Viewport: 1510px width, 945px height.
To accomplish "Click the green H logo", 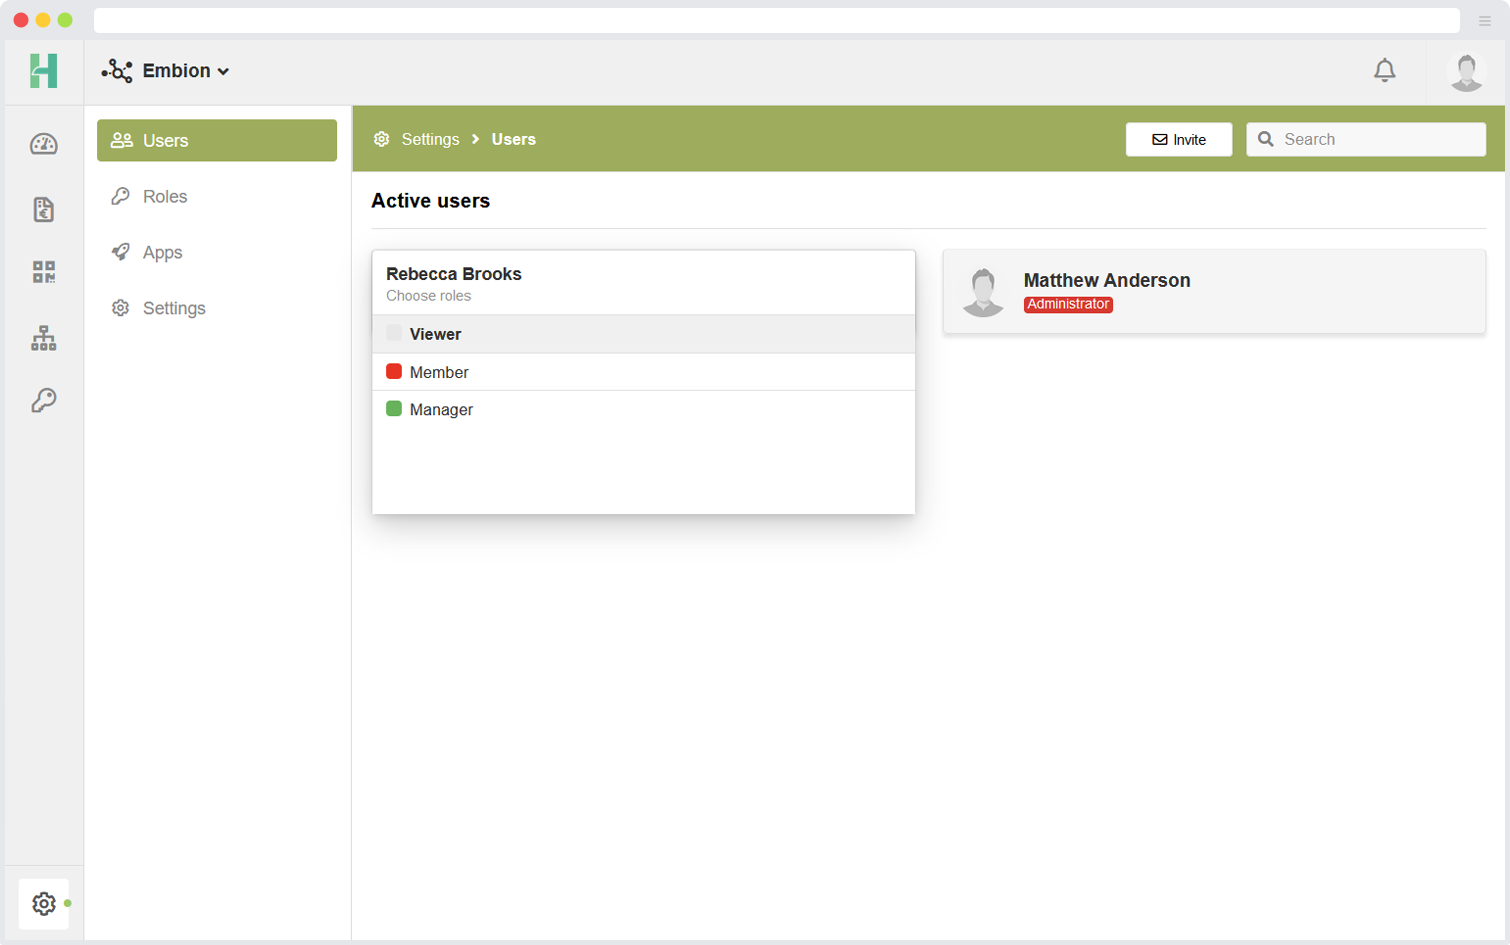I will pyautogui.click(x=44, y=71).
